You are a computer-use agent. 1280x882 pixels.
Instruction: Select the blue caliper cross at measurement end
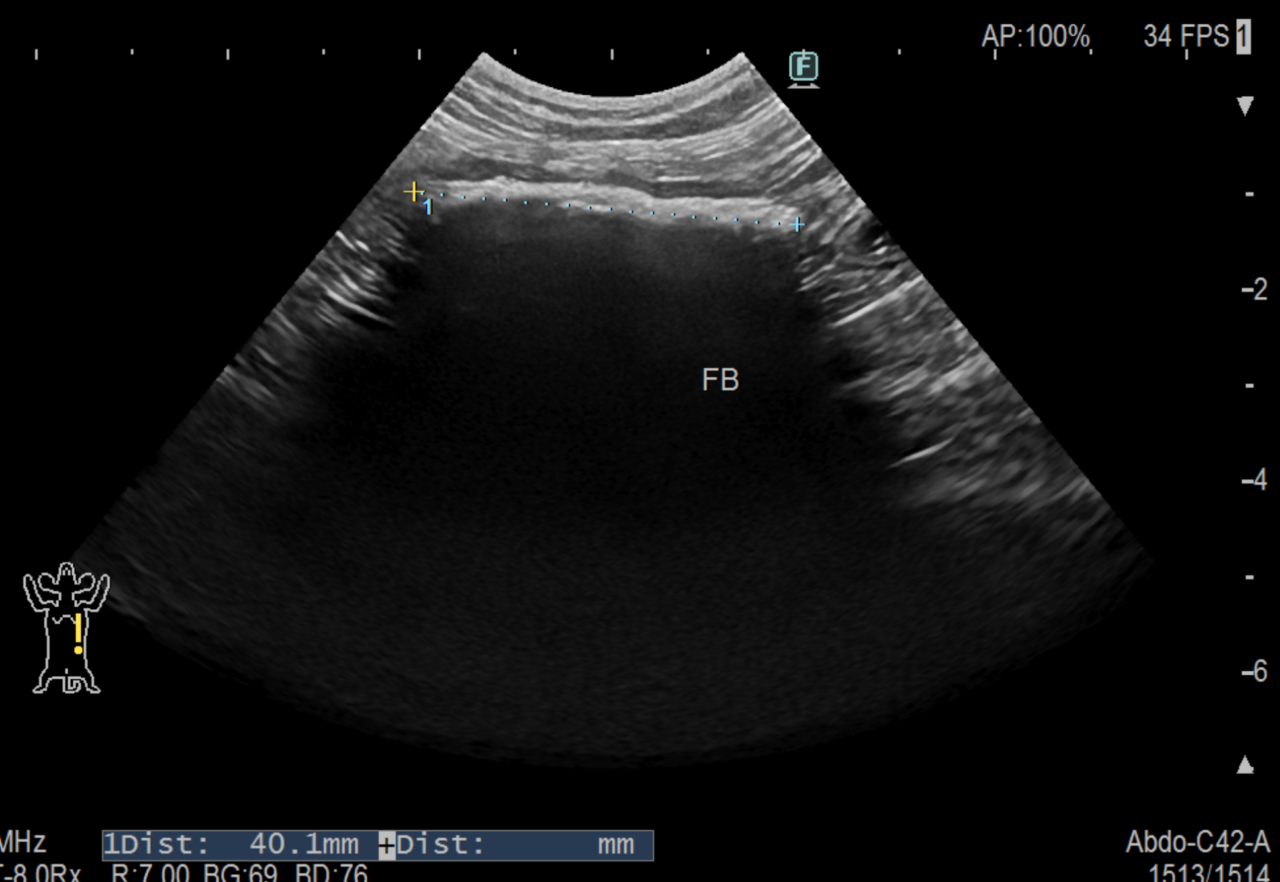pos(797,224)
